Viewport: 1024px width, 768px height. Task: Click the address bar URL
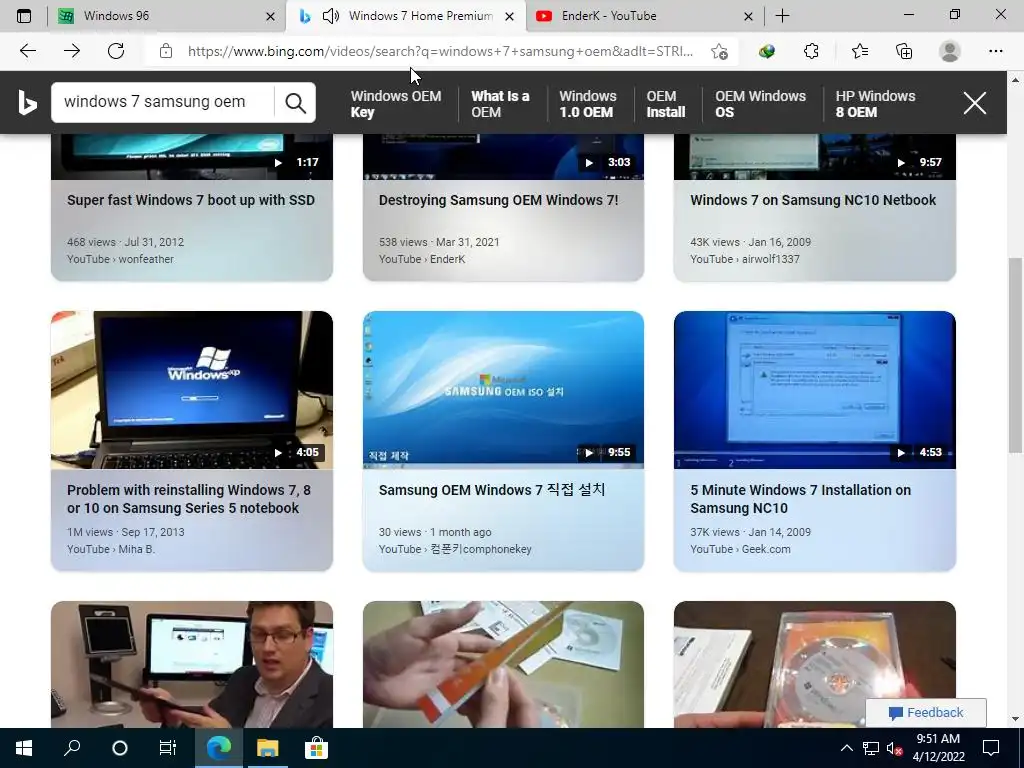click(440, 51)
